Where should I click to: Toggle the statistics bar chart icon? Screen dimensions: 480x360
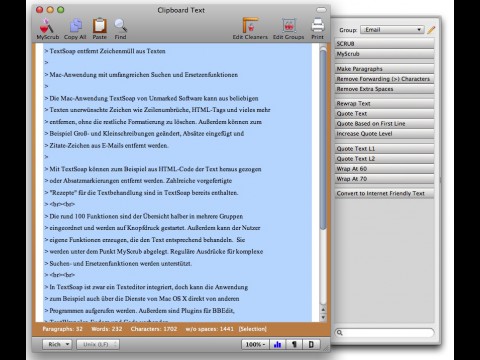pyautogui.click(x=277, y=344)
